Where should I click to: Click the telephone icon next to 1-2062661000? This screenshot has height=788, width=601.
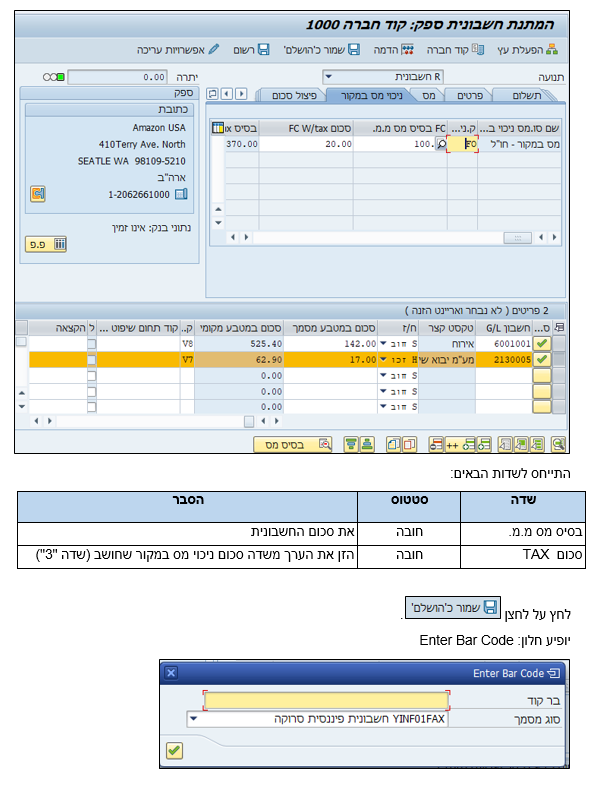pos(181,194)
